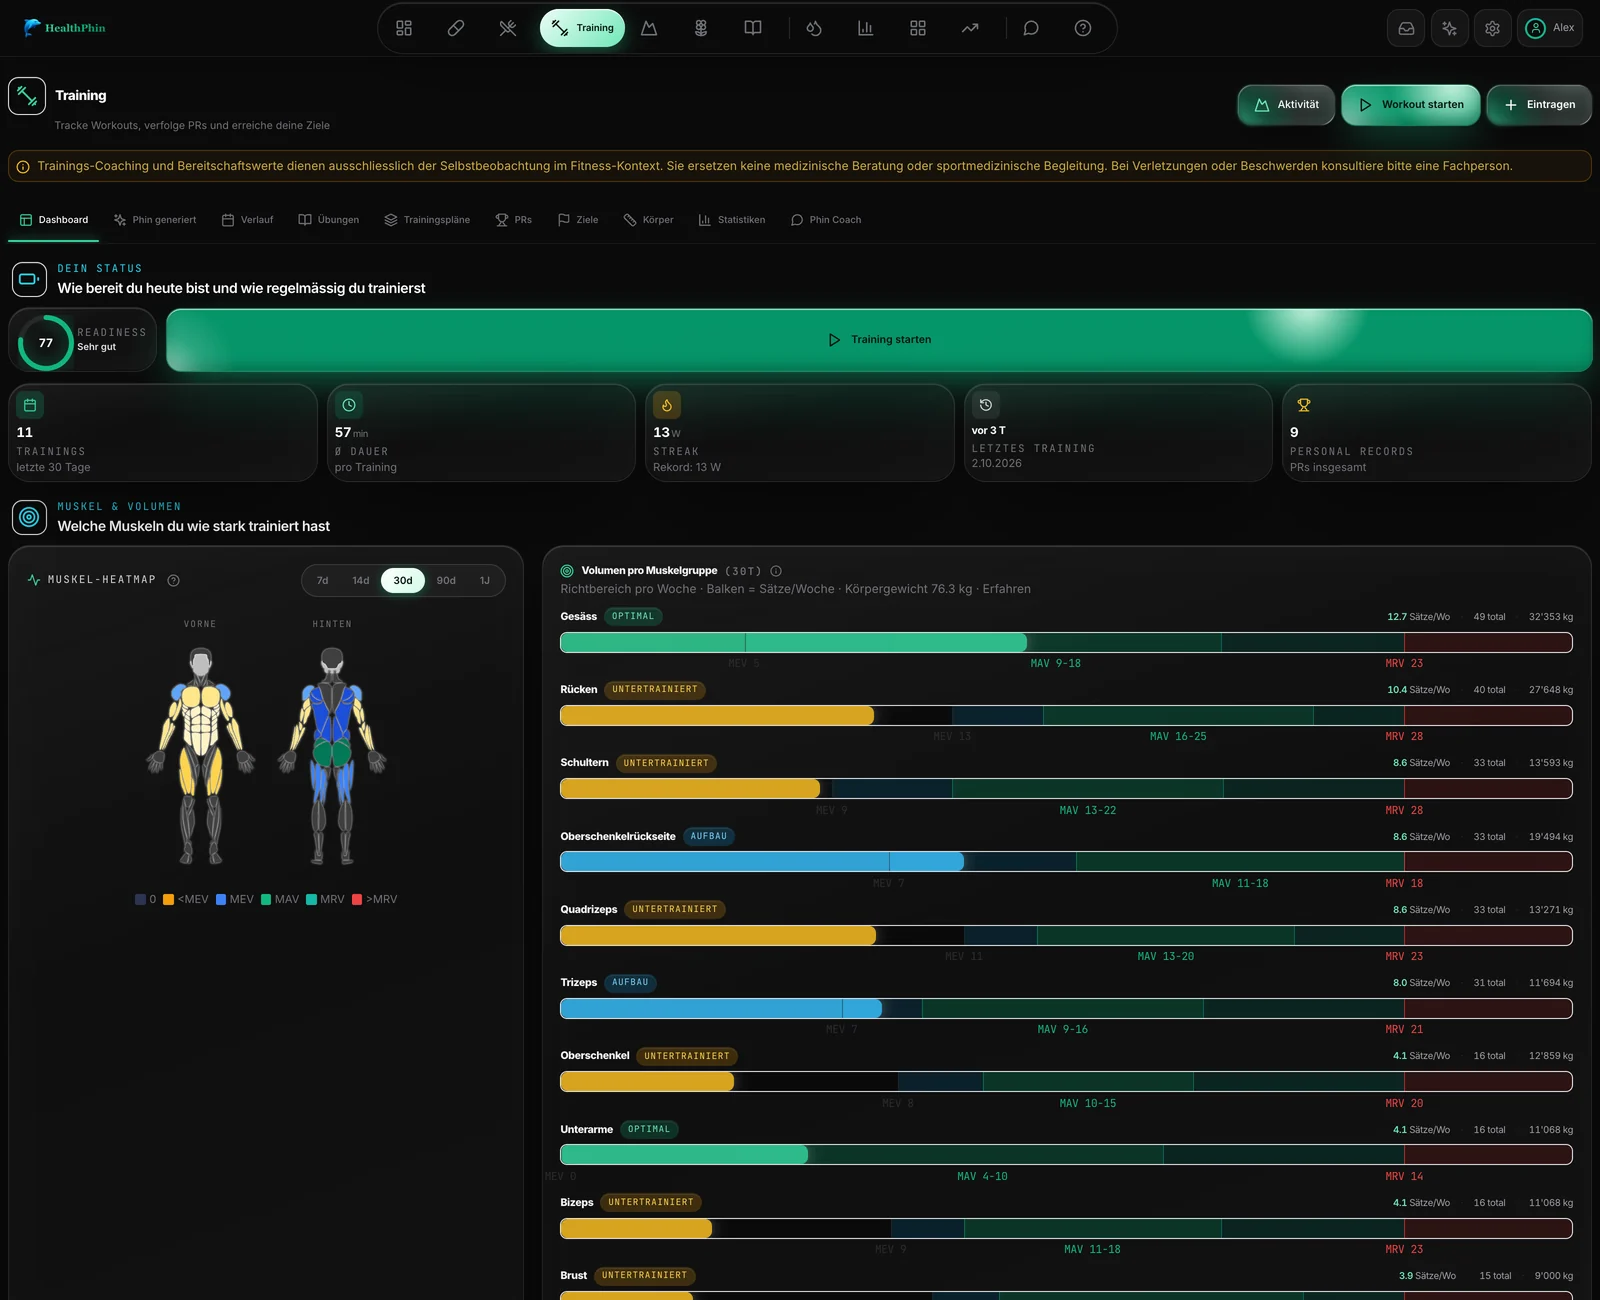The width and height of the screenshot is (1600, 1300).
Task: Open the chat bubble icon in navigation
Action: pyautogui.click(x=1031, y=28)
